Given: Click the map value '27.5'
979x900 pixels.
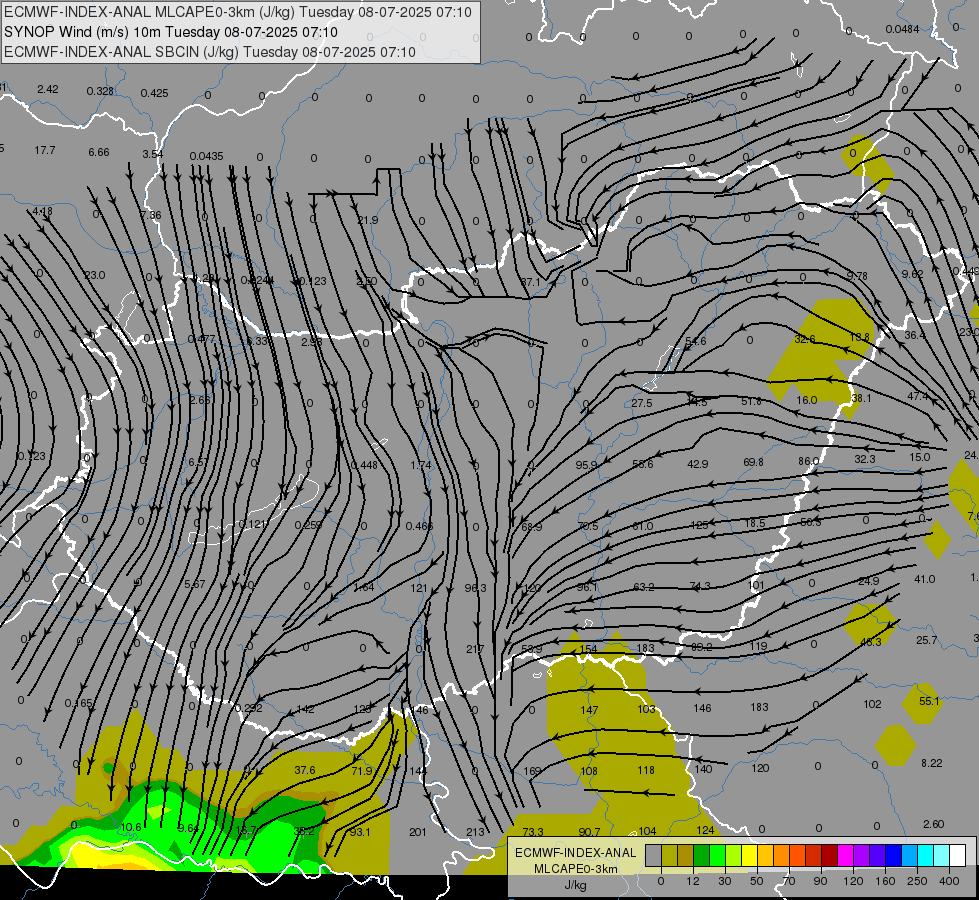Looking at the screenshot, I should (642, 403).
